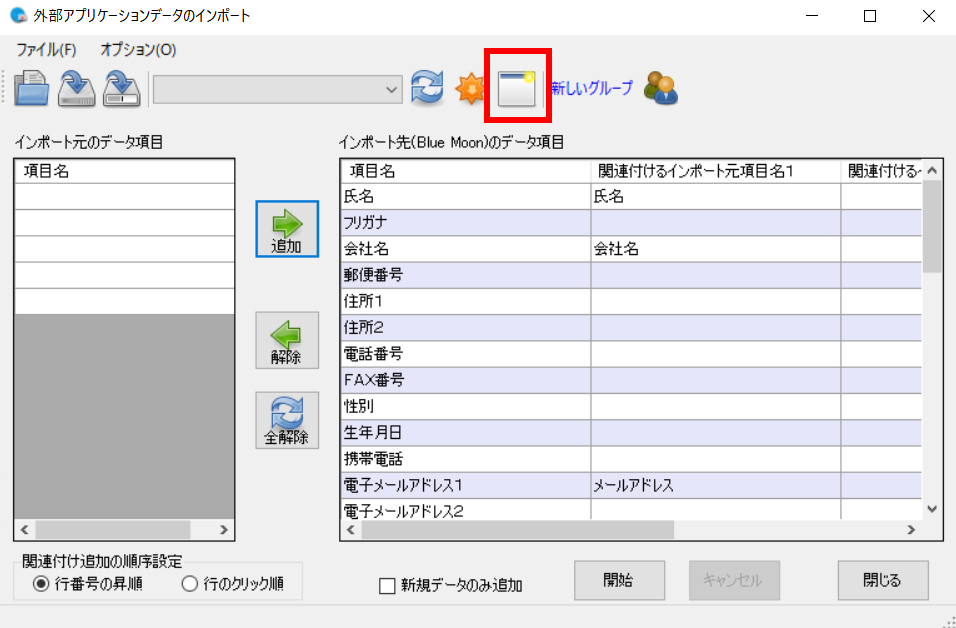Viewport: 956px width, 628px height.
Task: Click the destination table vertical scrollbar down arrow
Action: [x=932, y=508]
